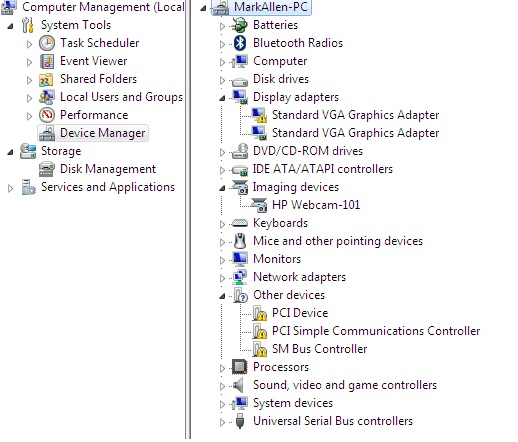518x442 pixels.
Task: Collapse the System Tools node
Action: [x=10, y=26]
